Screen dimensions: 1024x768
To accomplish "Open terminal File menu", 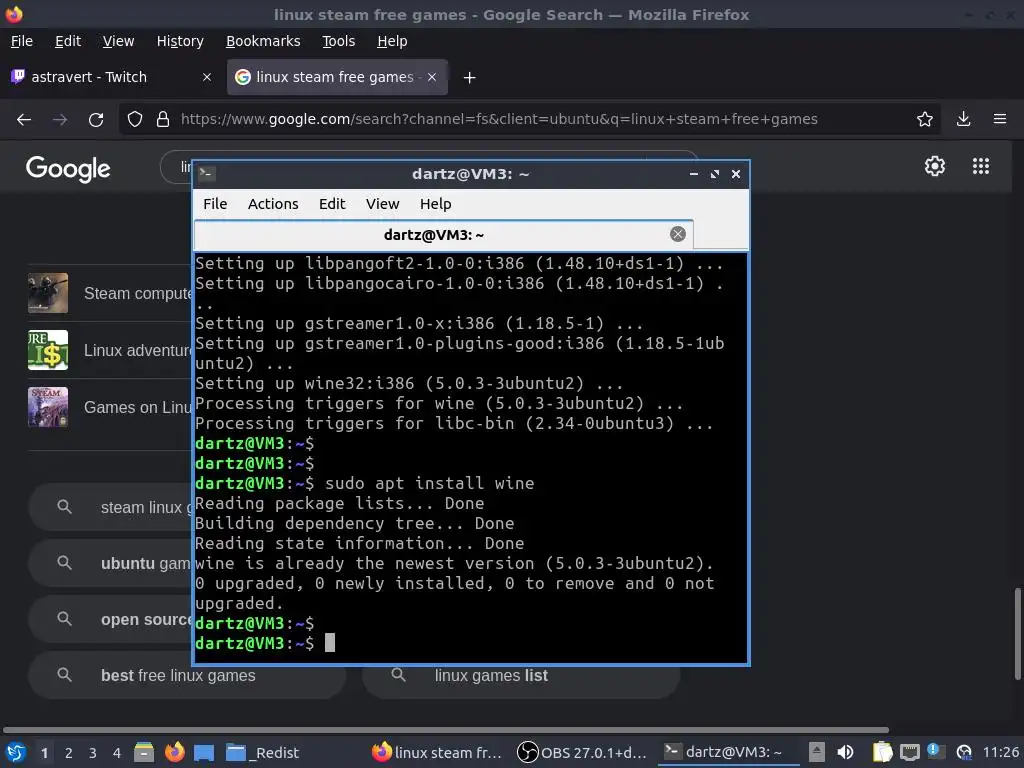I will point(215,204).
